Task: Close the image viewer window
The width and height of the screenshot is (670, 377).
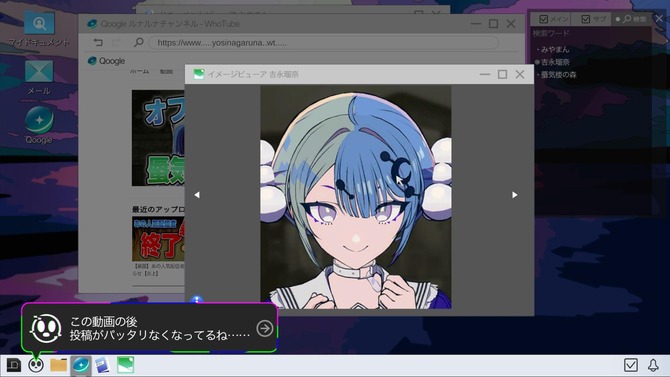Action: pos(520,74)
